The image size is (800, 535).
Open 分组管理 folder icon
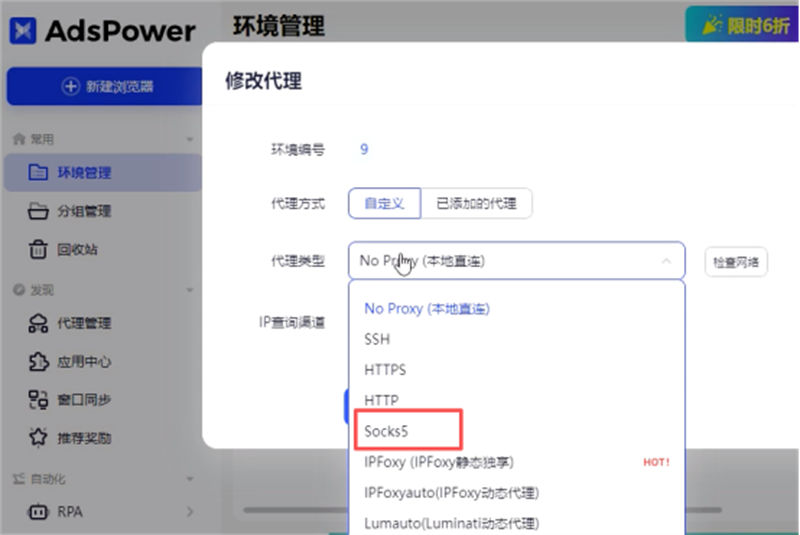pos(38,211)
